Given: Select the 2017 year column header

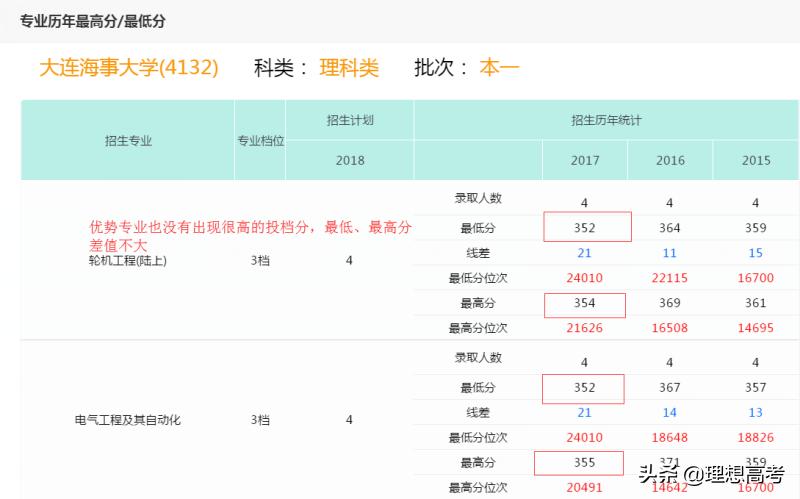Looking at the screenshot, I should (585, 160).
